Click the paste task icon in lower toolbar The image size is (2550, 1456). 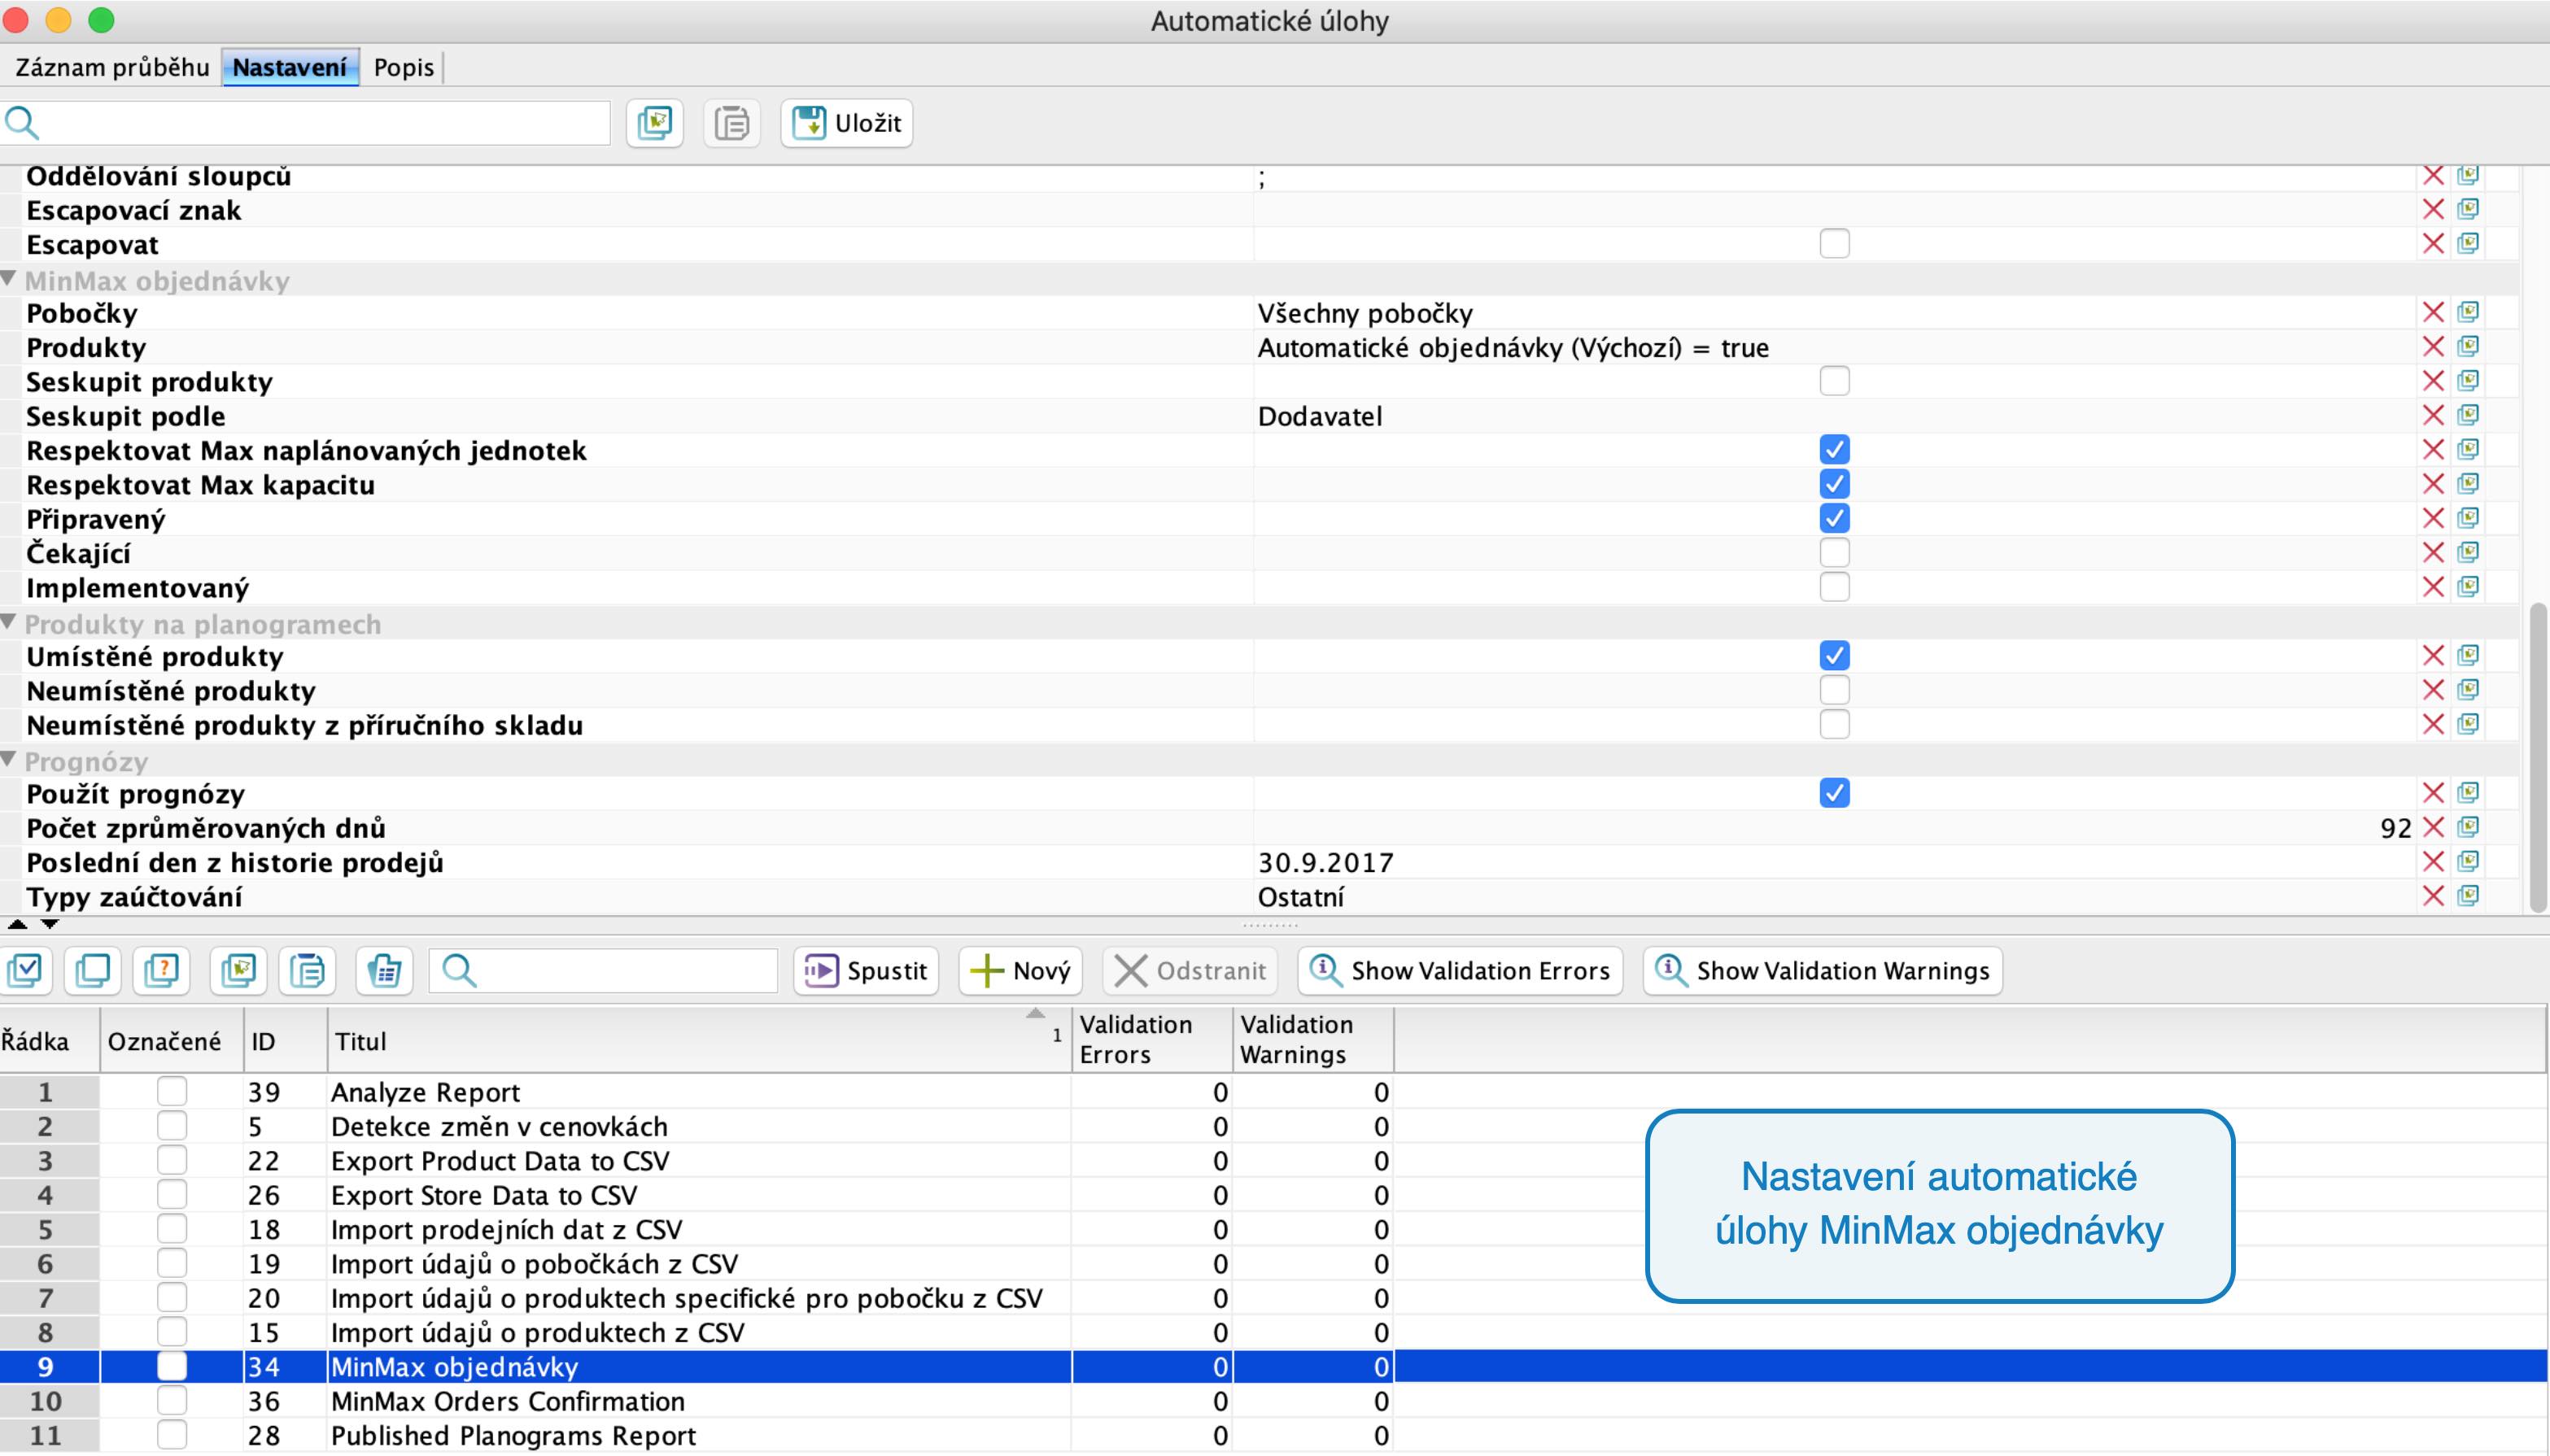(307, 970)
